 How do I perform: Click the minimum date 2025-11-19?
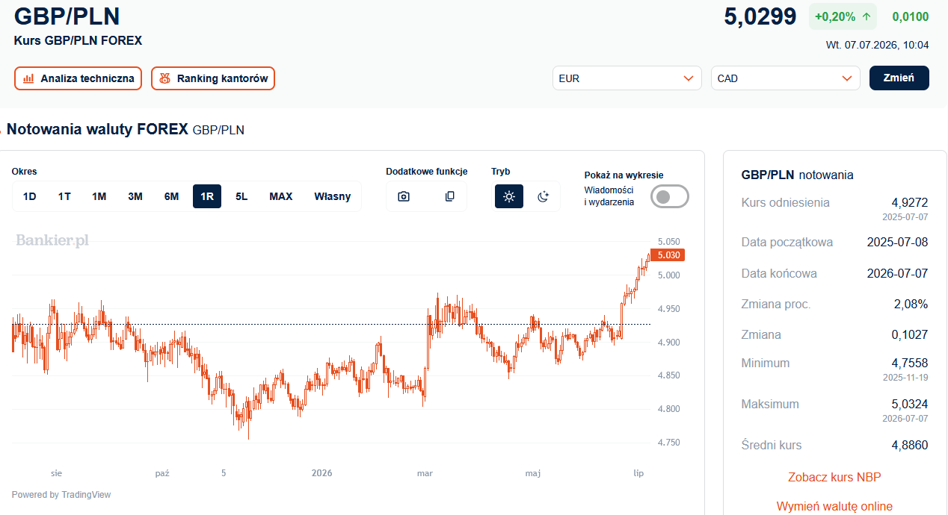pyautogui.click(x=905, y=378)
